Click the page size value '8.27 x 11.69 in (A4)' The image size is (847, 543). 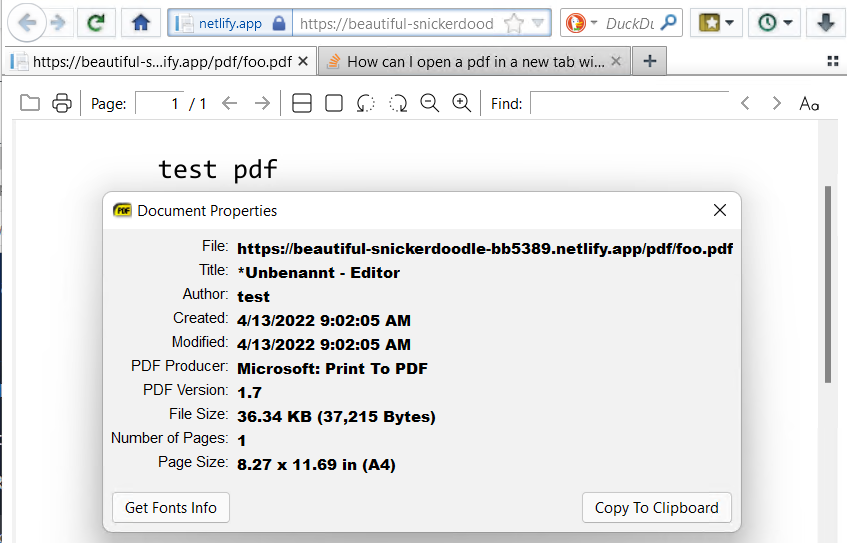point(316,465)
